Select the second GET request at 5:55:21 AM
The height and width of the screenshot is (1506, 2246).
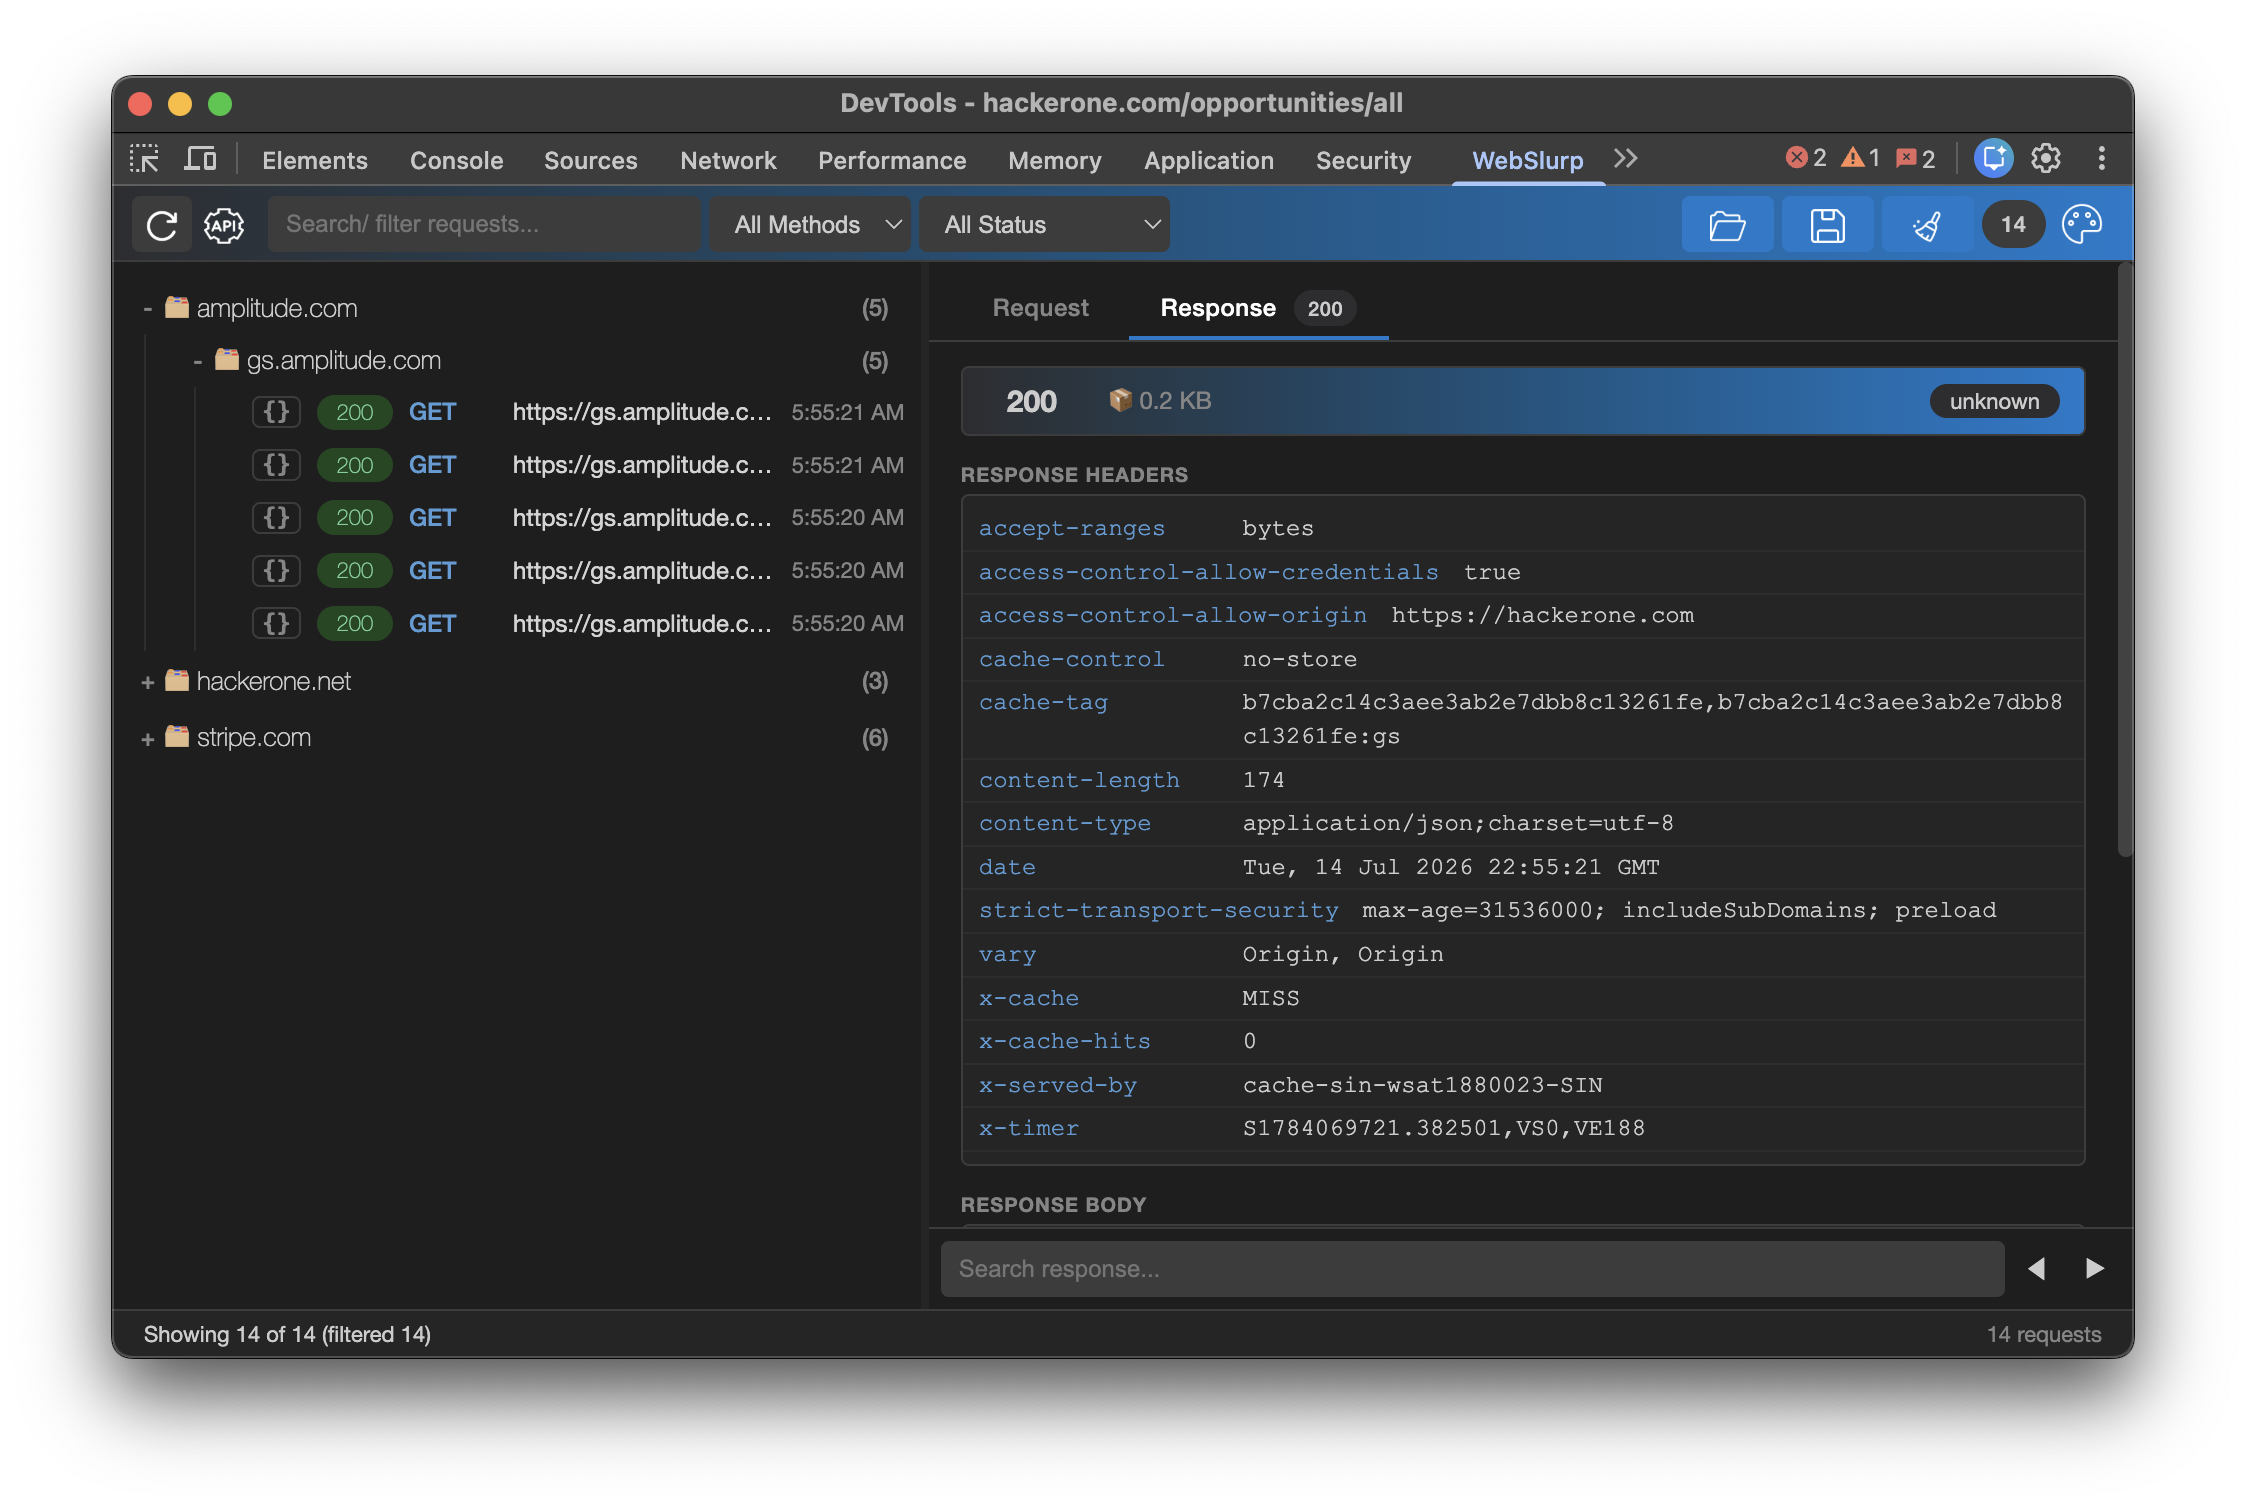[x=576, y=465]
